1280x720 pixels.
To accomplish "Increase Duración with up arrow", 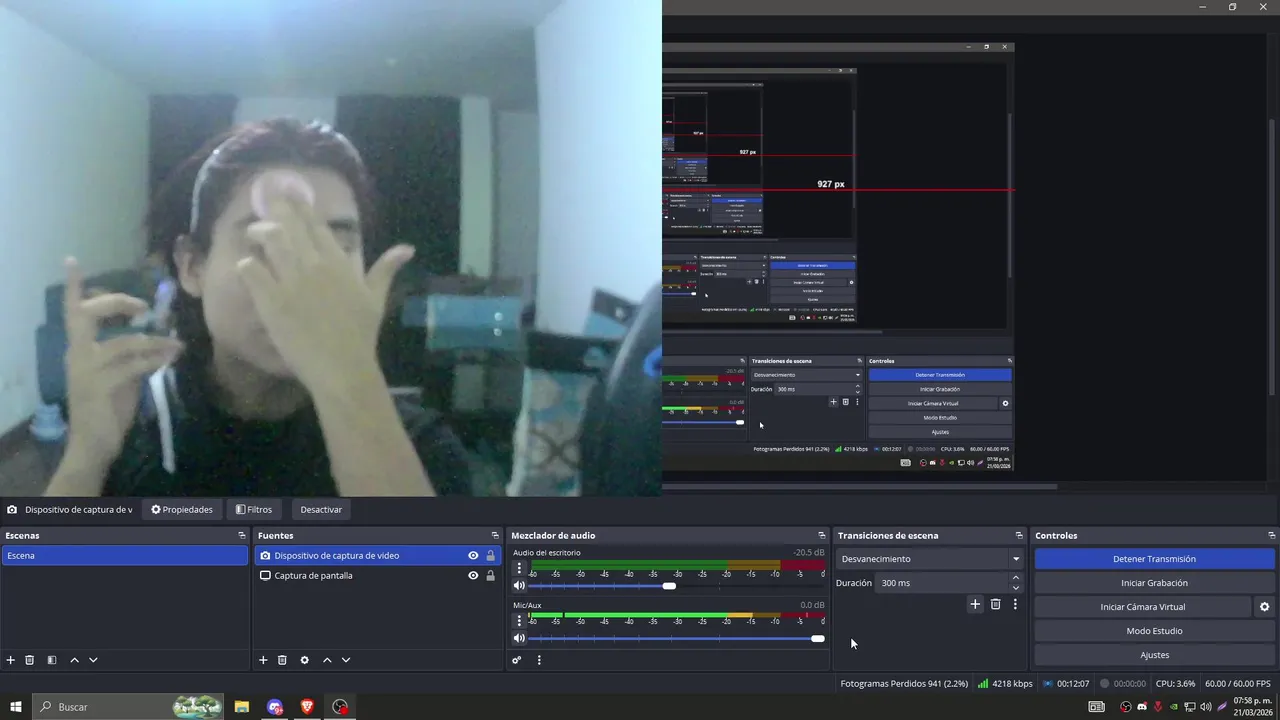I will pos(1016,578).
